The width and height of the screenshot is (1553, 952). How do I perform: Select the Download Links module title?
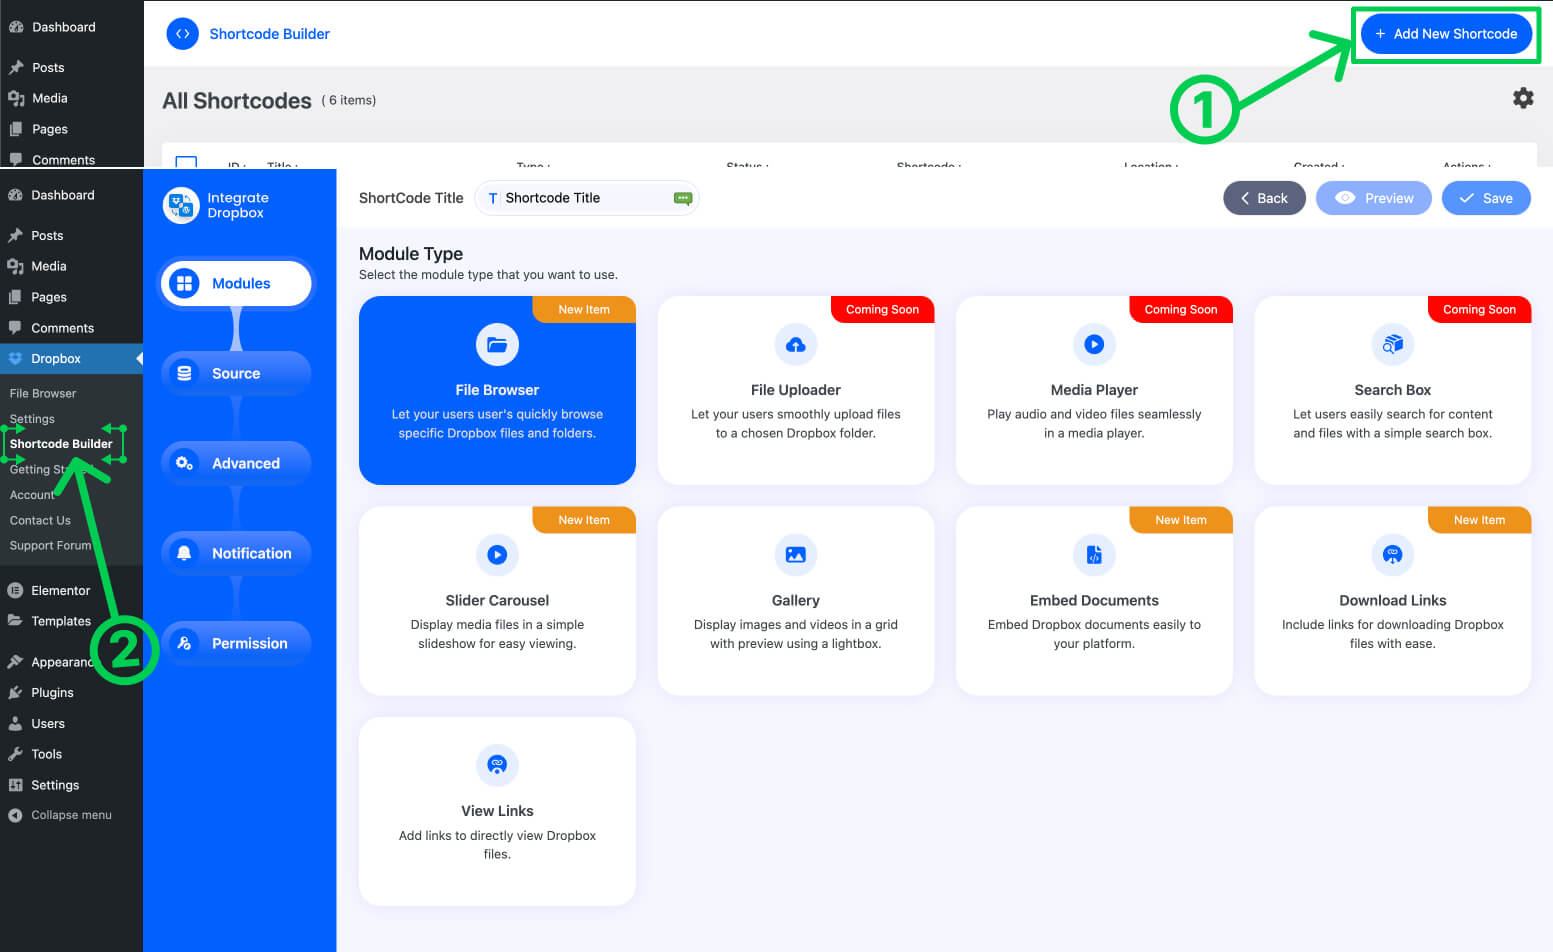click(x=1393, y=600)
